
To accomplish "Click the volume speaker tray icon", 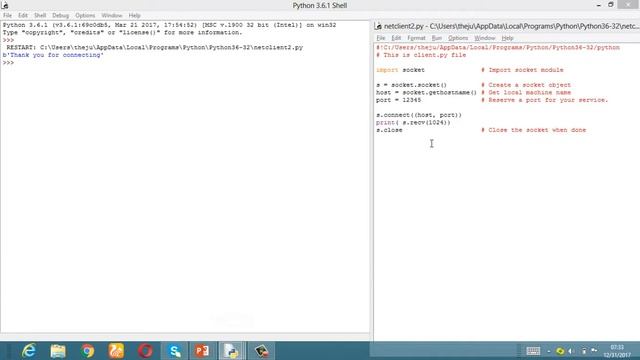I will (x=571, y=351).
